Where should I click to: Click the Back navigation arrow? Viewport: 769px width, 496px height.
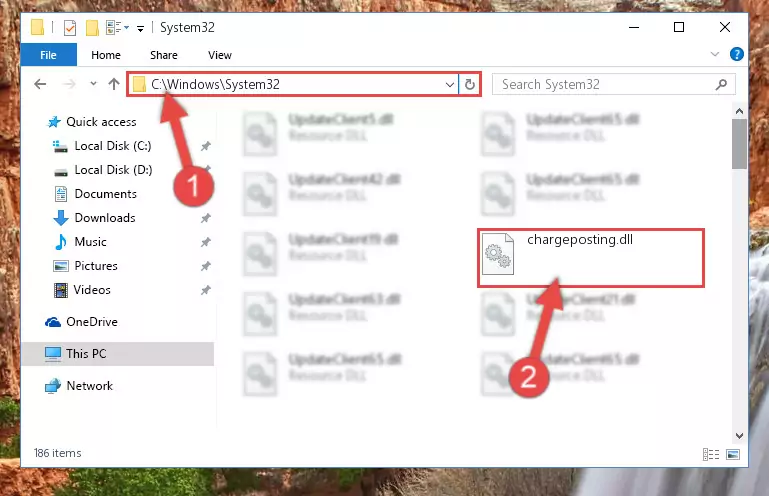pyautogui.click(x=40, y=84)
